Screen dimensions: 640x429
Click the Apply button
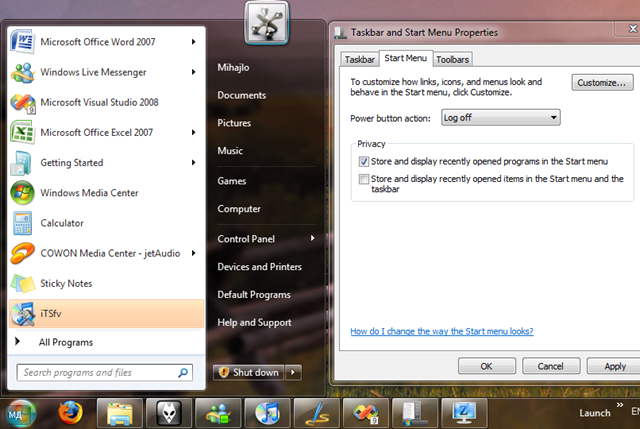click(x=614, y=366)
